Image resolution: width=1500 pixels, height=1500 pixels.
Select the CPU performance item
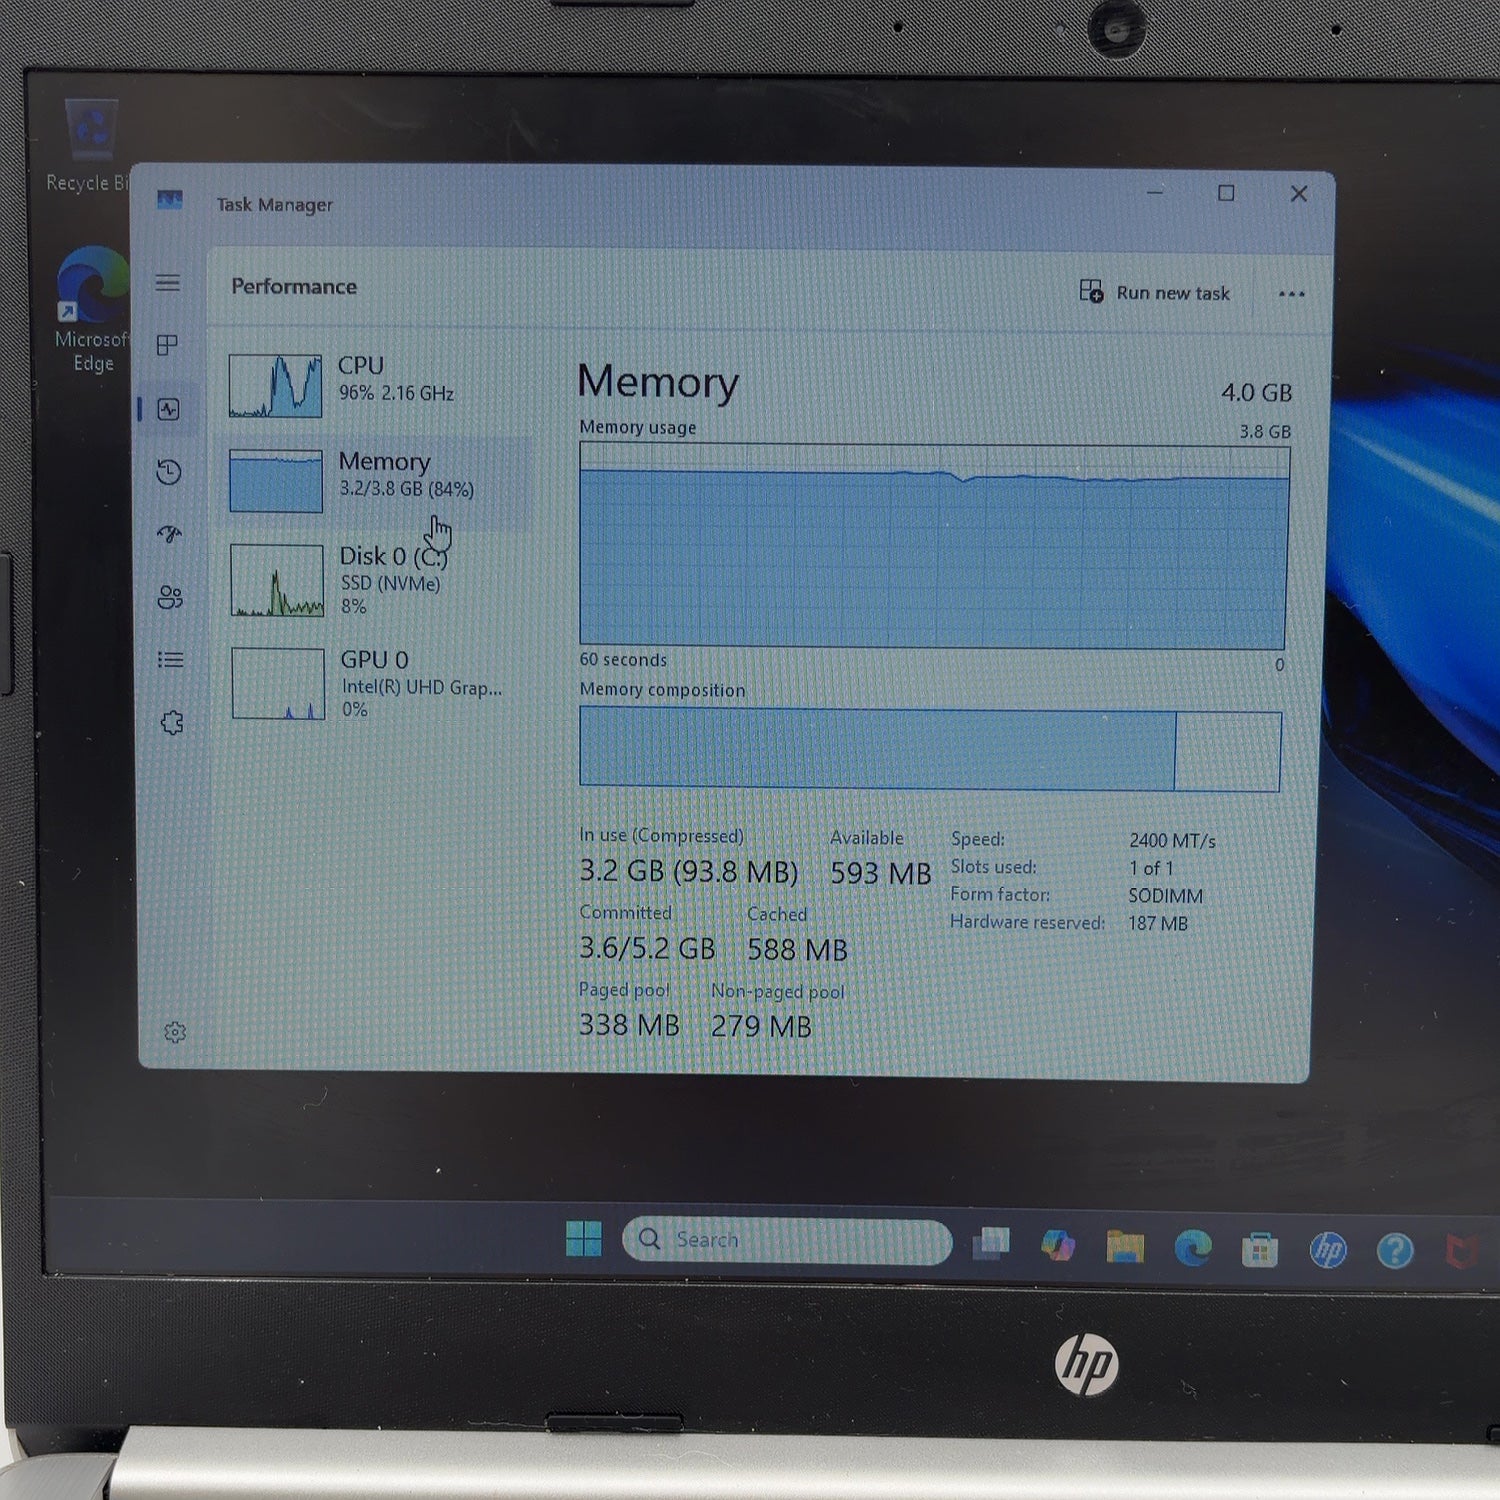[x=372, y=384]
